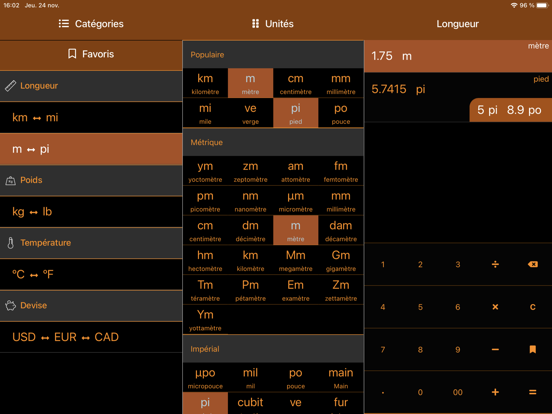Select dm décimètre unit
This screenshot has height=414, width=552.
pyautogui.click(x=250, y=230)
